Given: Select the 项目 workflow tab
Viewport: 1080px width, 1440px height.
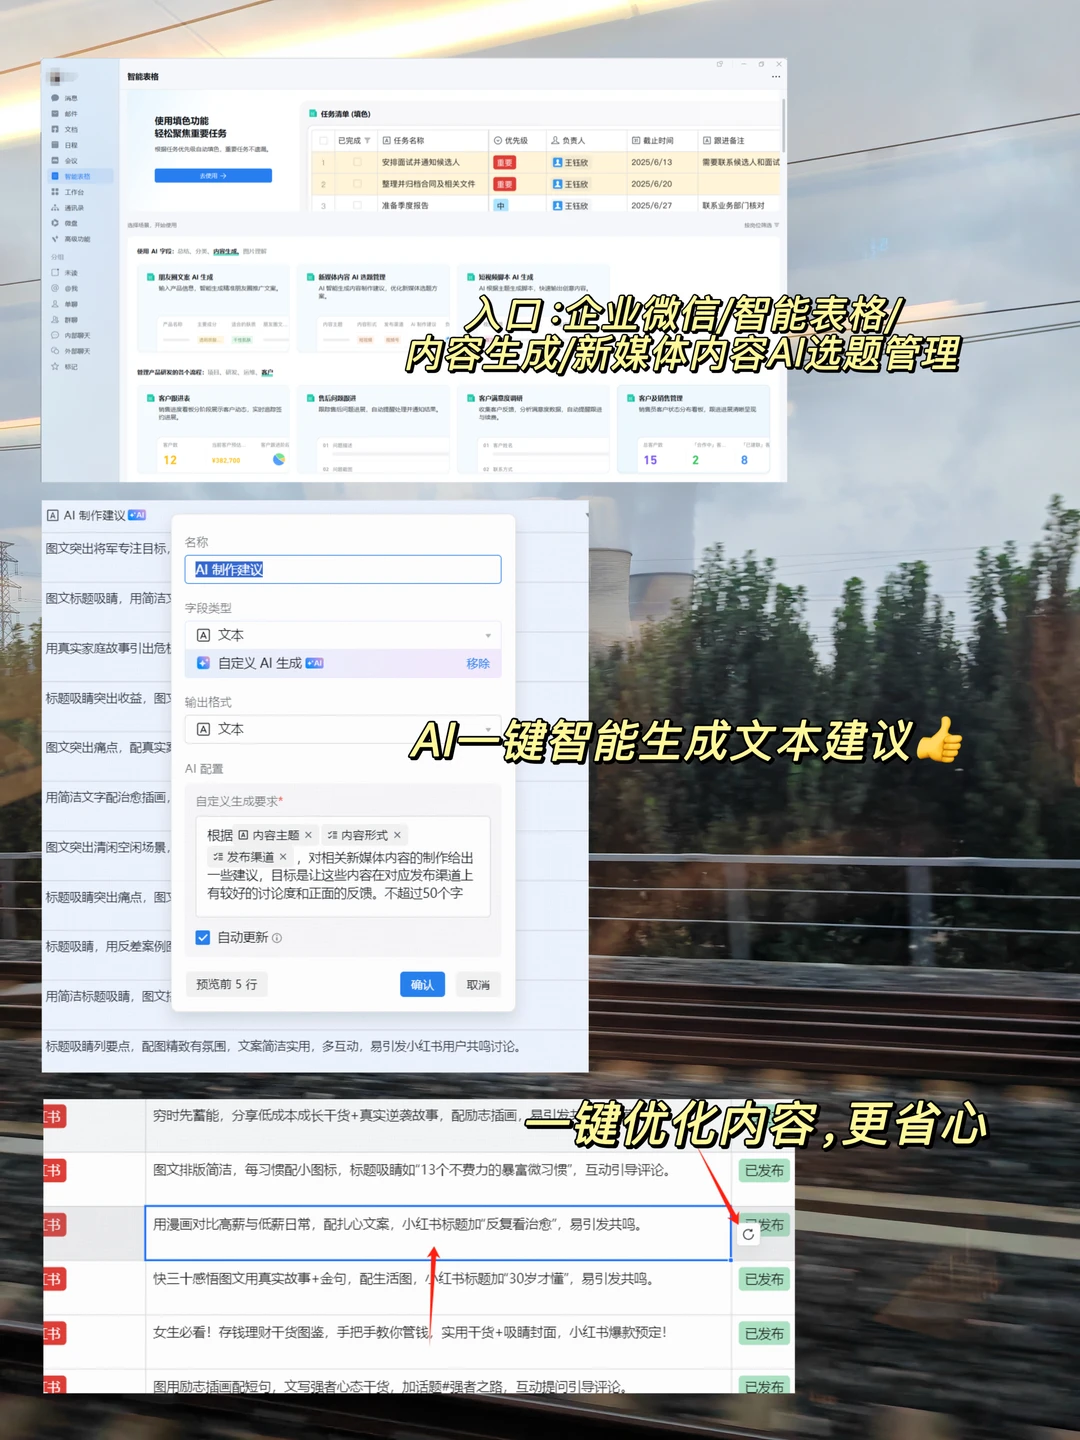Looking at the screenshot, I should click(213, 373).
